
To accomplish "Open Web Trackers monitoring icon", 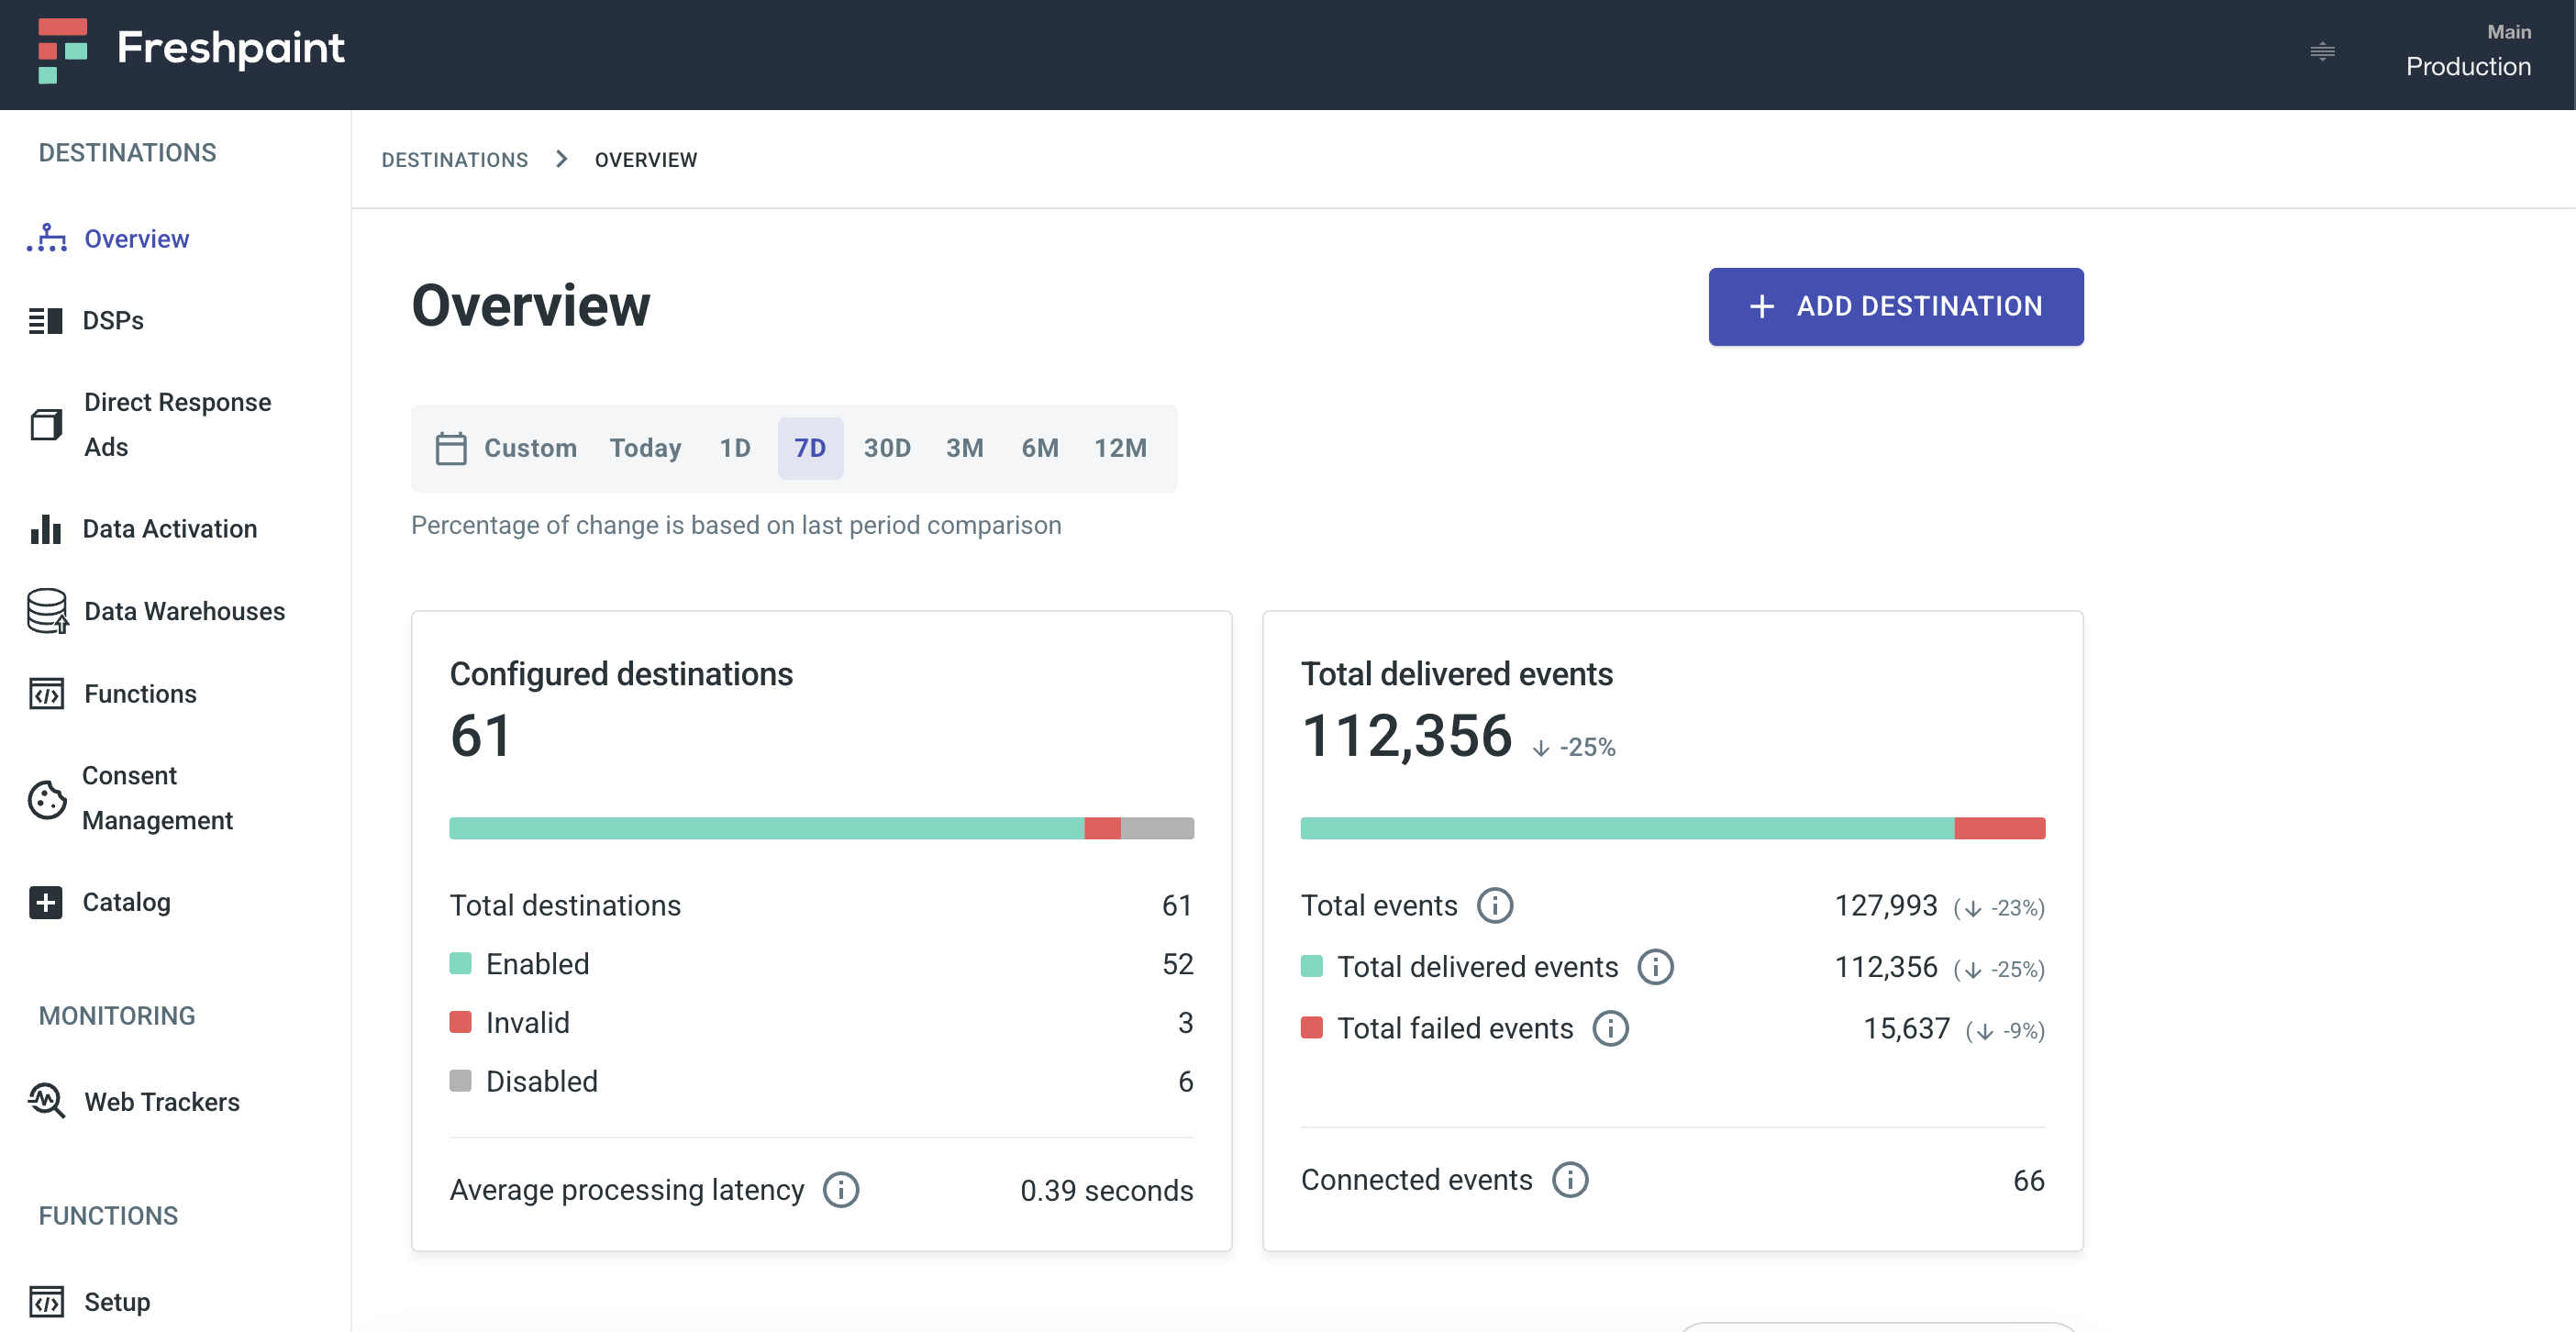I will pyautogui.click(x=47, y=1100).
